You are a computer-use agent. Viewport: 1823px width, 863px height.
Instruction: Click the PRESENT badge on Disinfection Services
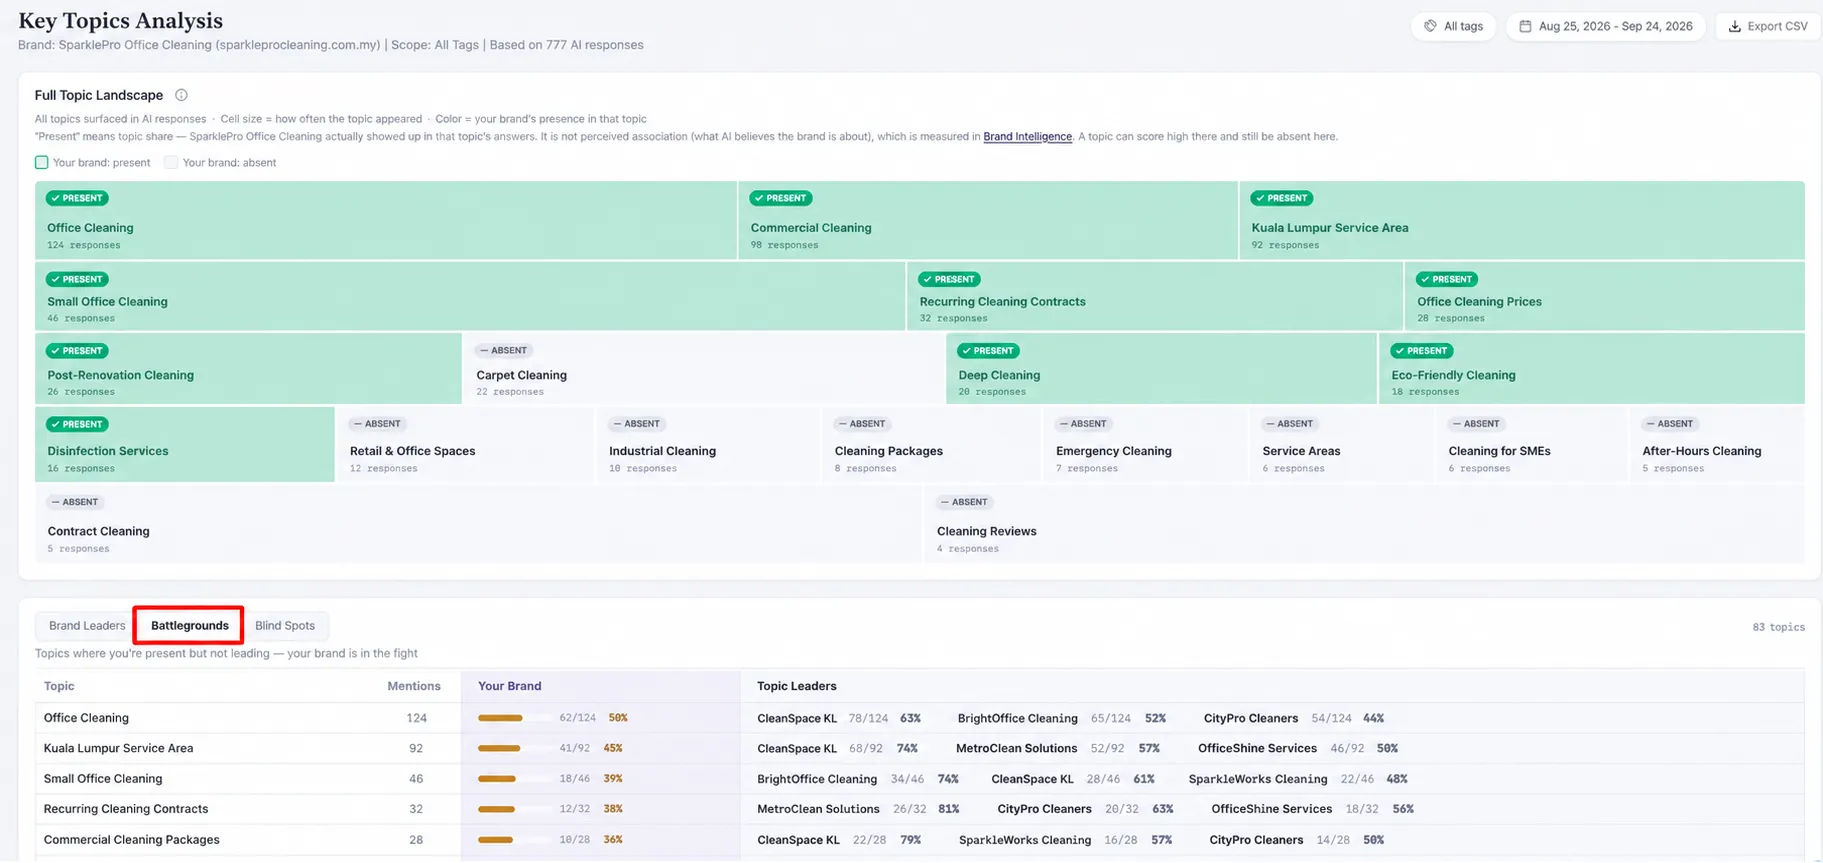click(x=78, y=424)
